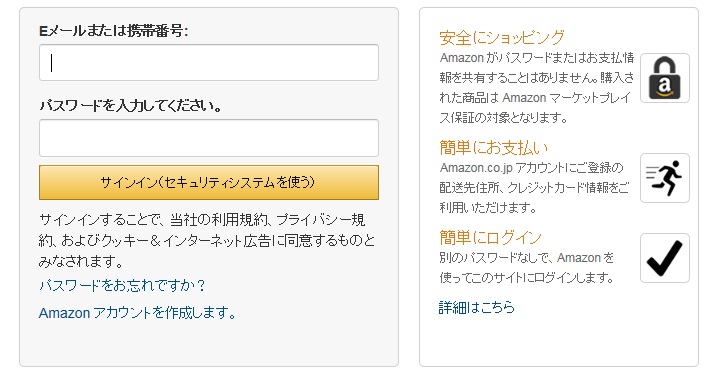Focus the パスワード input field

point(209,138)
